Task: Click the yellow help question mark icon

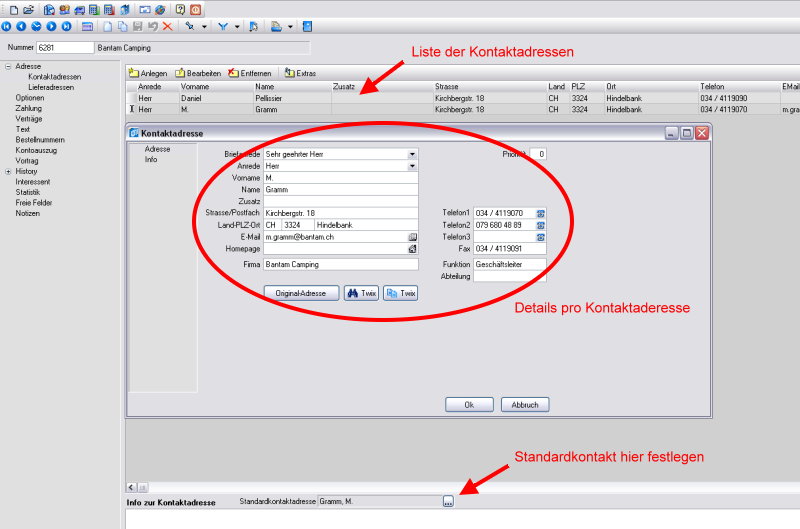Action: coord(180,9)
